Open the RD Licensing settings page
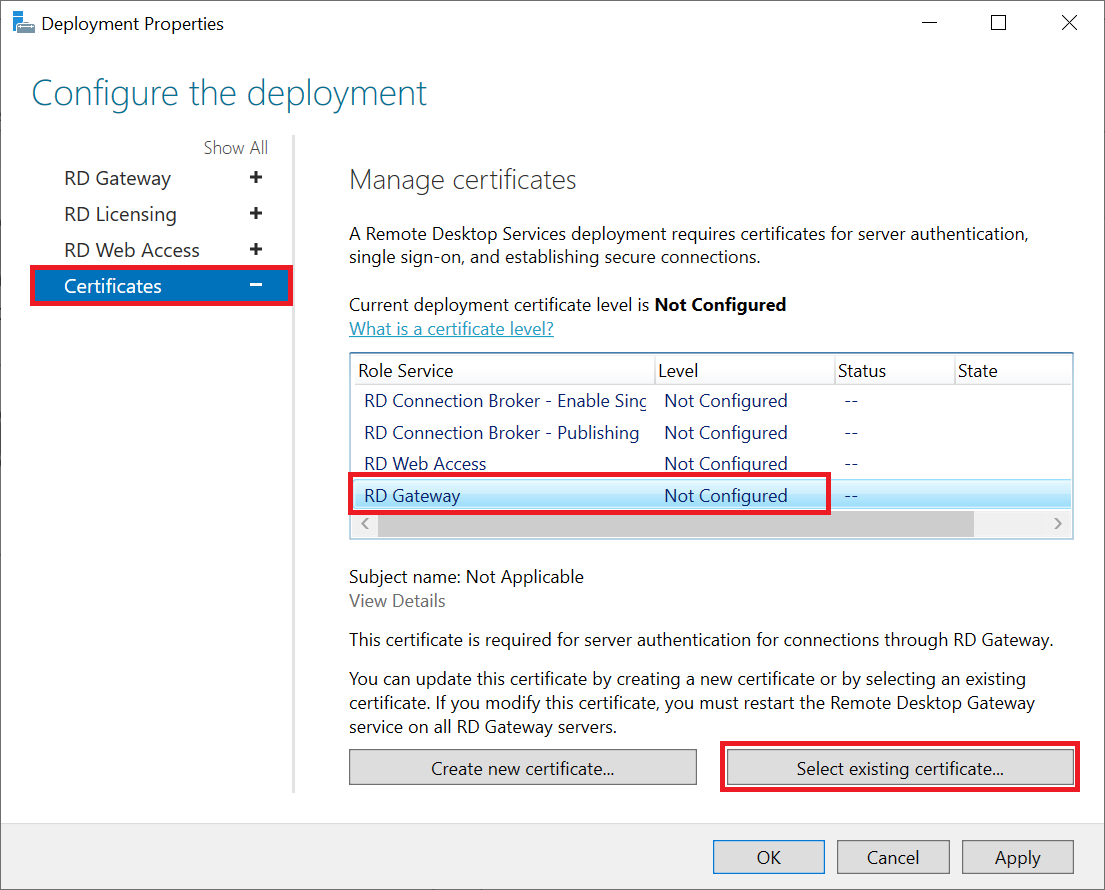The height and width of the screenshot is (890, 1105). pyautogui.click(x=121, y=214)
